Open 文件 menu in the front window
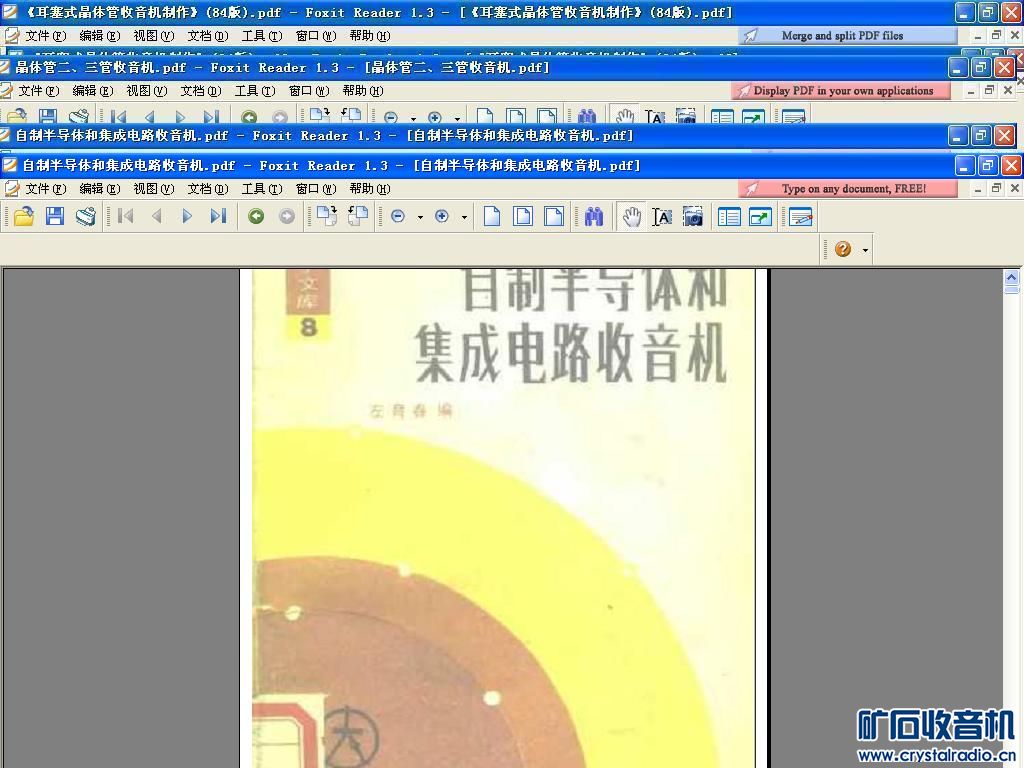 tap(45, 189)
